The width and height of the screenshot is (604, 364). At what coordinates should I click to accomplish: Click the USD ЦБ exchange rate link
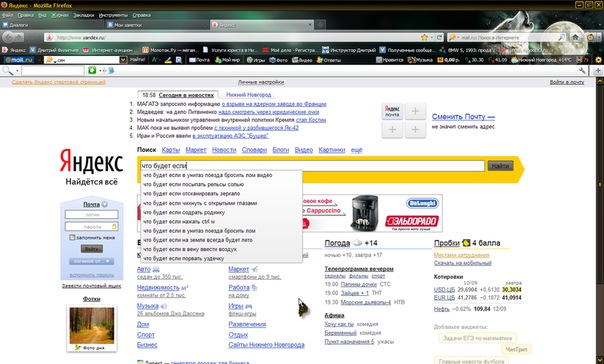coord(444,290)
